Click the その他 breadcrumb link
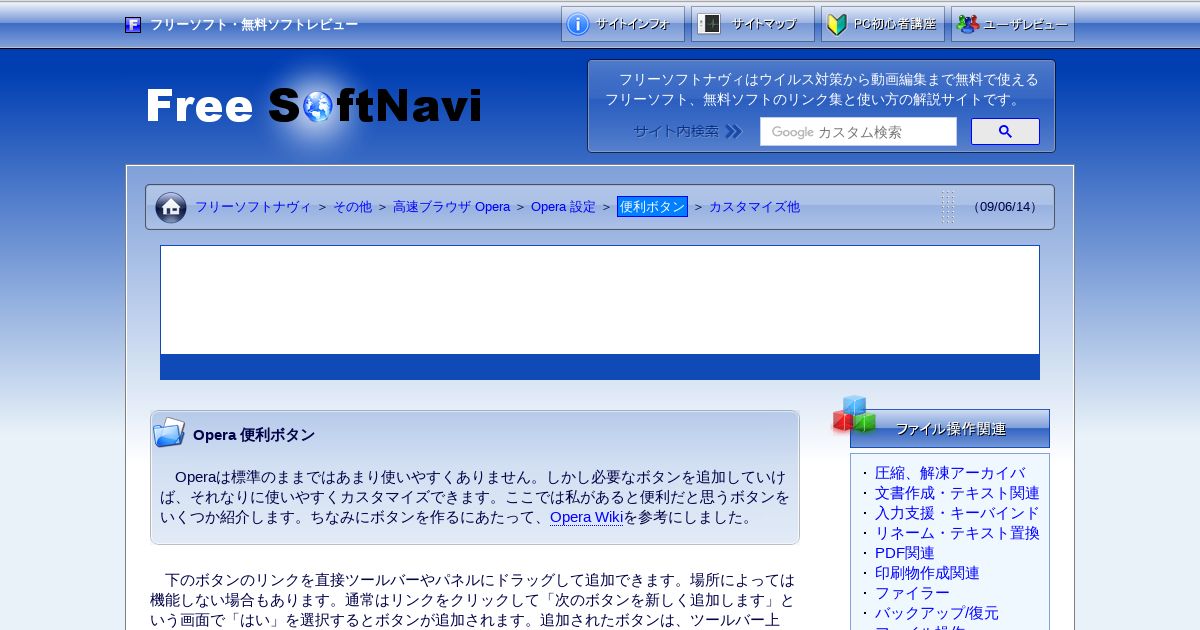The image size is (1200, 630). 352,207
